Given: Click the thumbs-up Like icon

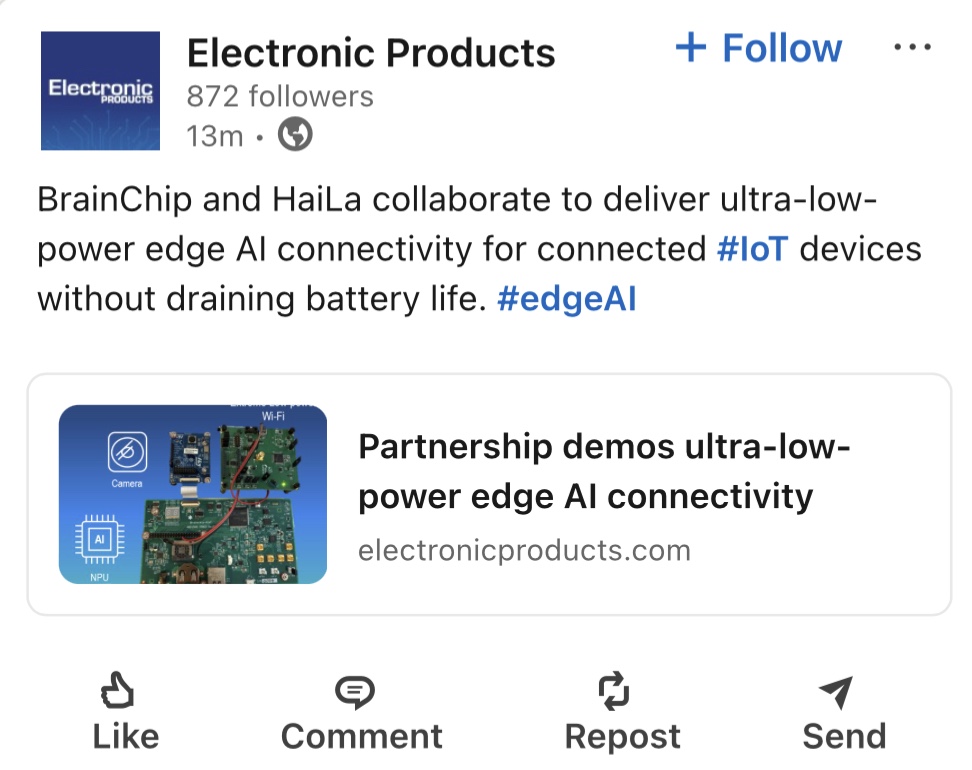Looking at the screenshot, I should [118, 690].
